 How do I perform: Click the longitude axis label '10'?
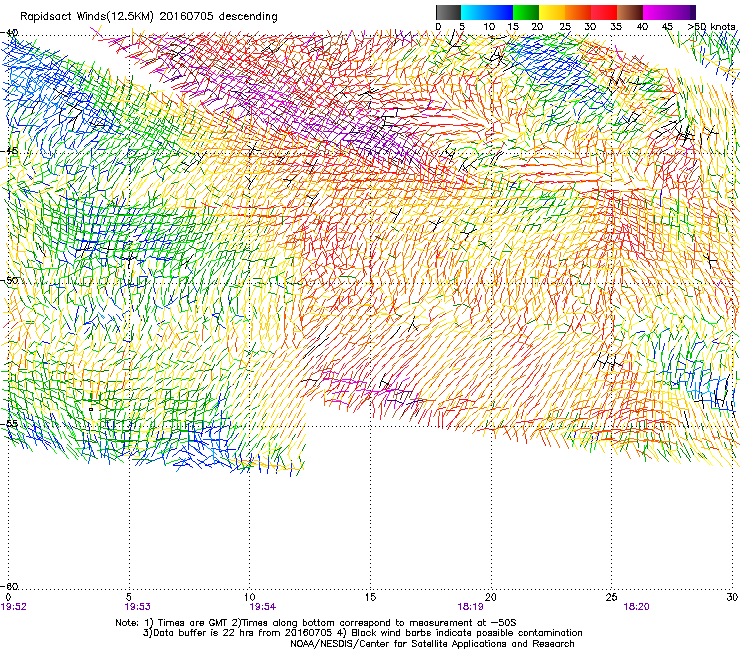(x=249, y=597)
